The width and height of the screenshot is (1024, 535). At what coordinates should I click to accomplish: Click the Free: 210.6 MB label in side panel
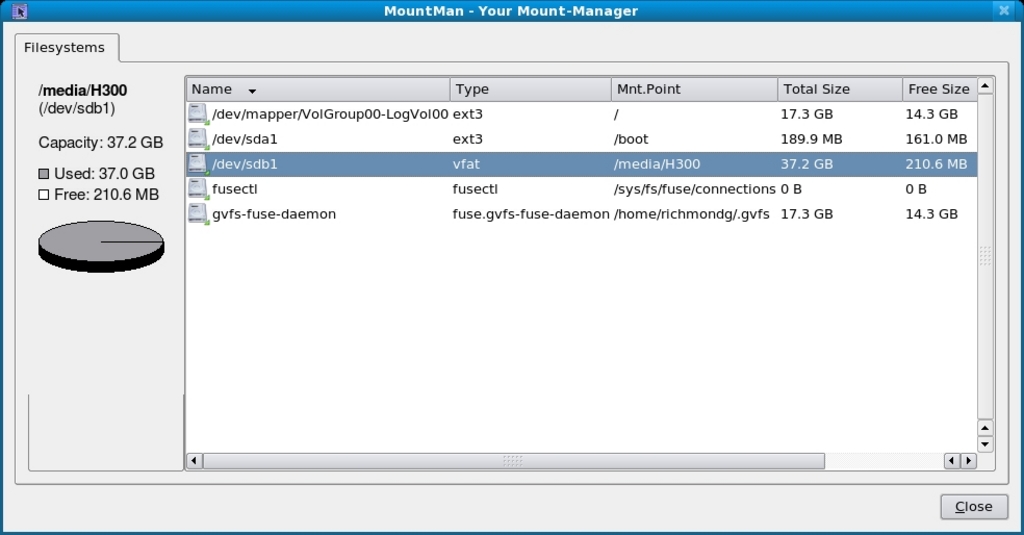point(106,195)
